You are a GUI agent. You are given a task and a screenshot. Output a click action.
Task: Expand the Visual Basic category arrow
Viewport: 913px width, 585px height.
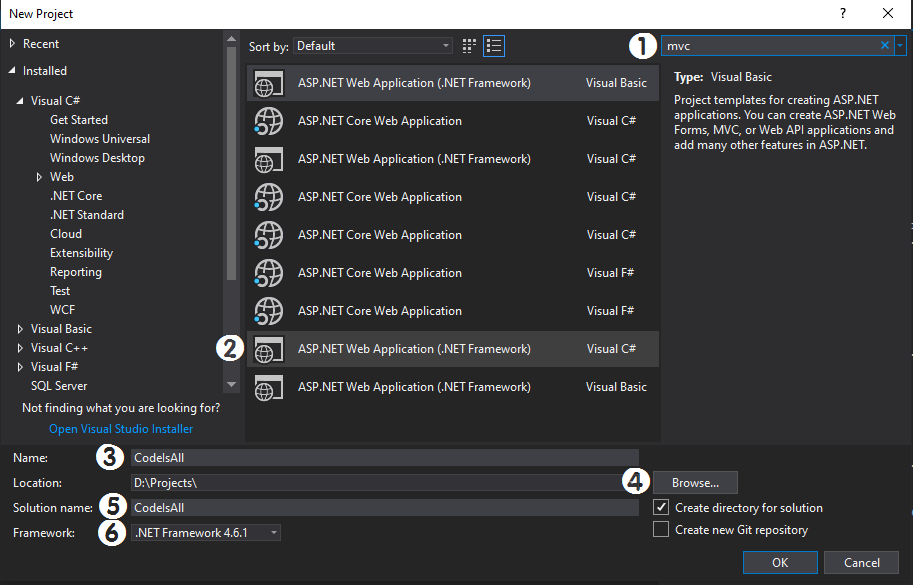20,329
